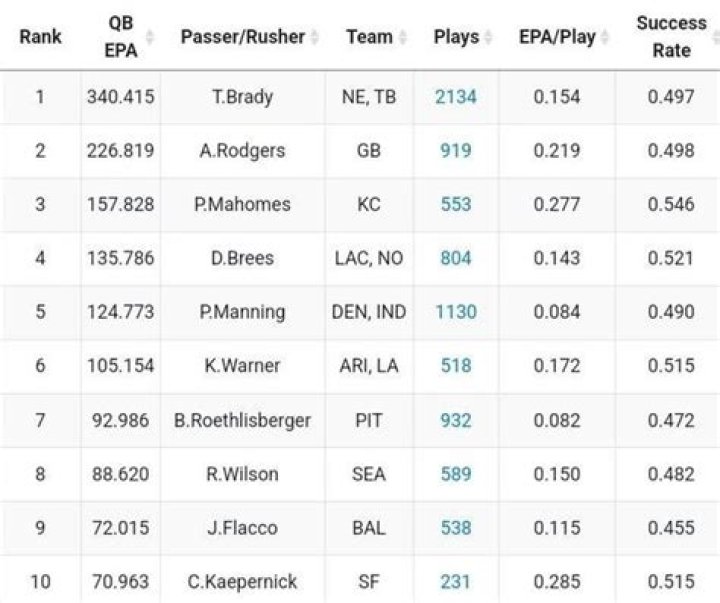Image resolution: width=720 pixels, height=603 pixels.
Task: Click the sort arrows beside QB EPA
Action: click(150, 37)
